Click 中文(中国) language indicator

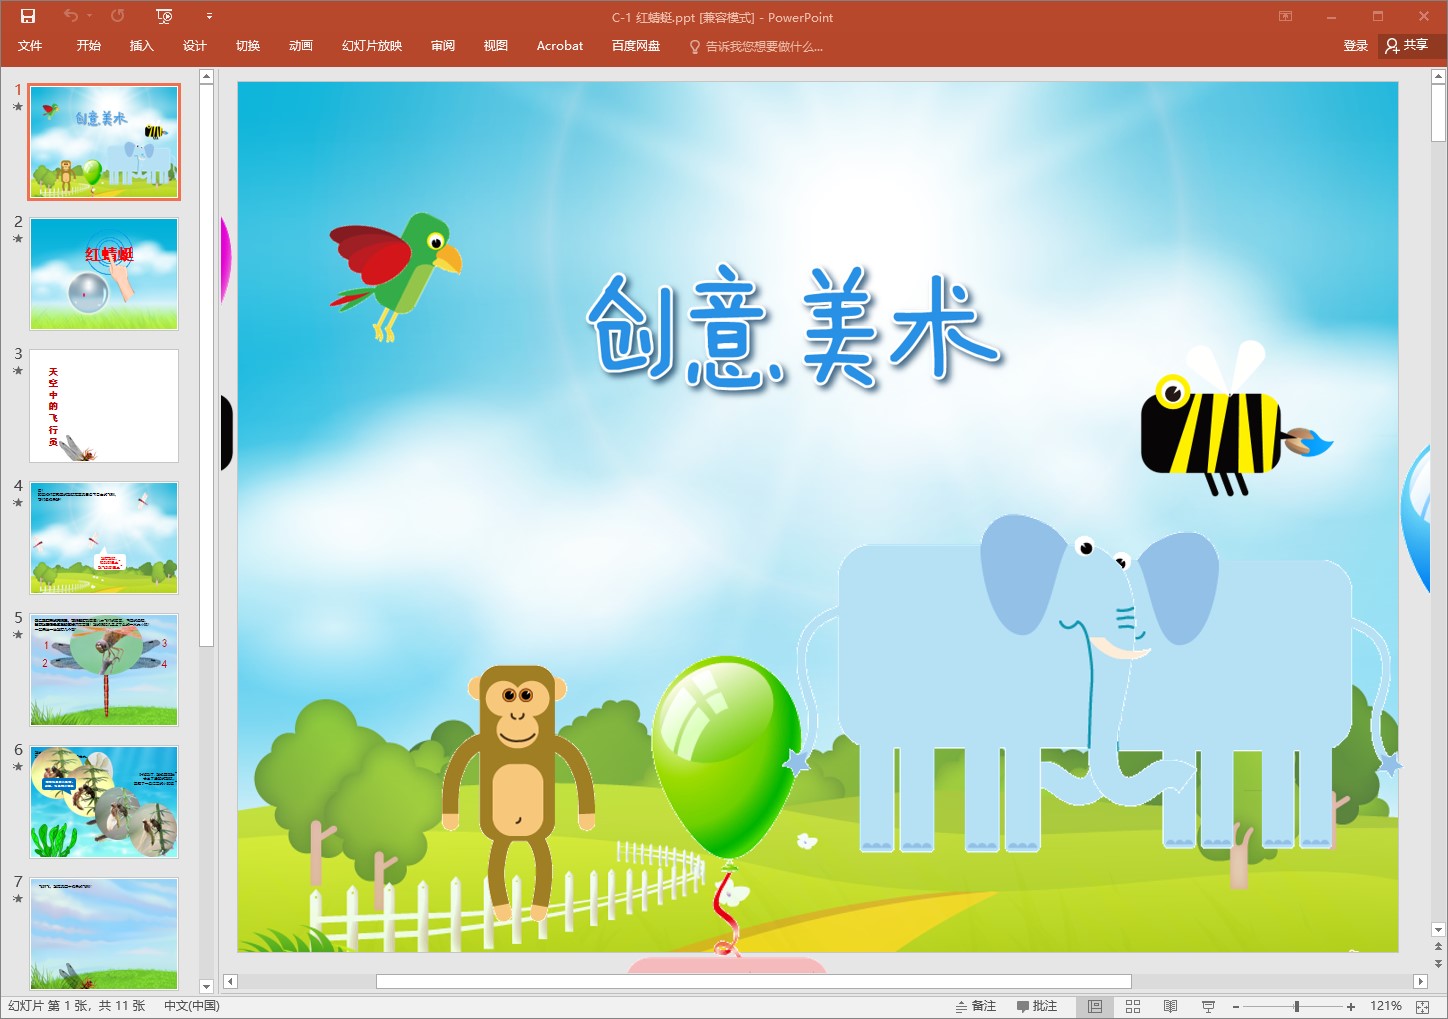point(192,1006)
